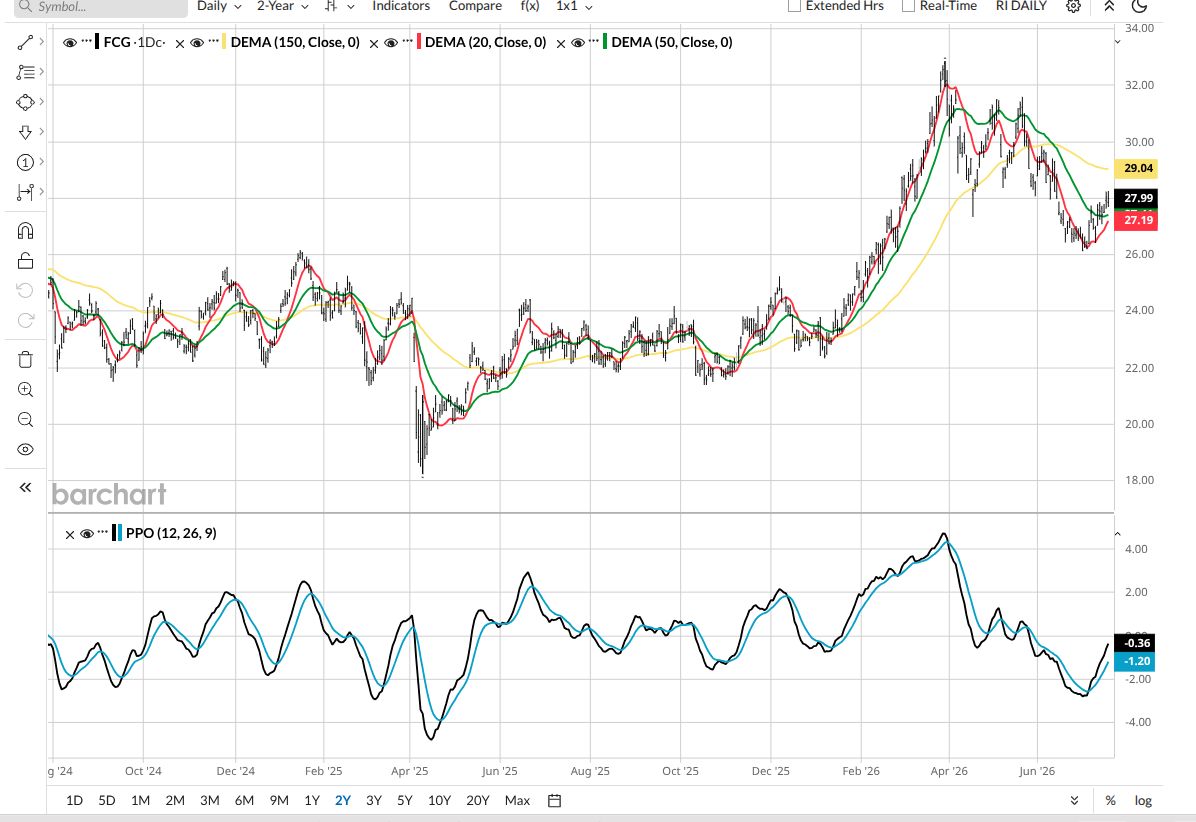This screenshot has height=822, width=1196.
Task: Remove the PPO (12, 26, 9) study
Action: (x=69, y=535)
